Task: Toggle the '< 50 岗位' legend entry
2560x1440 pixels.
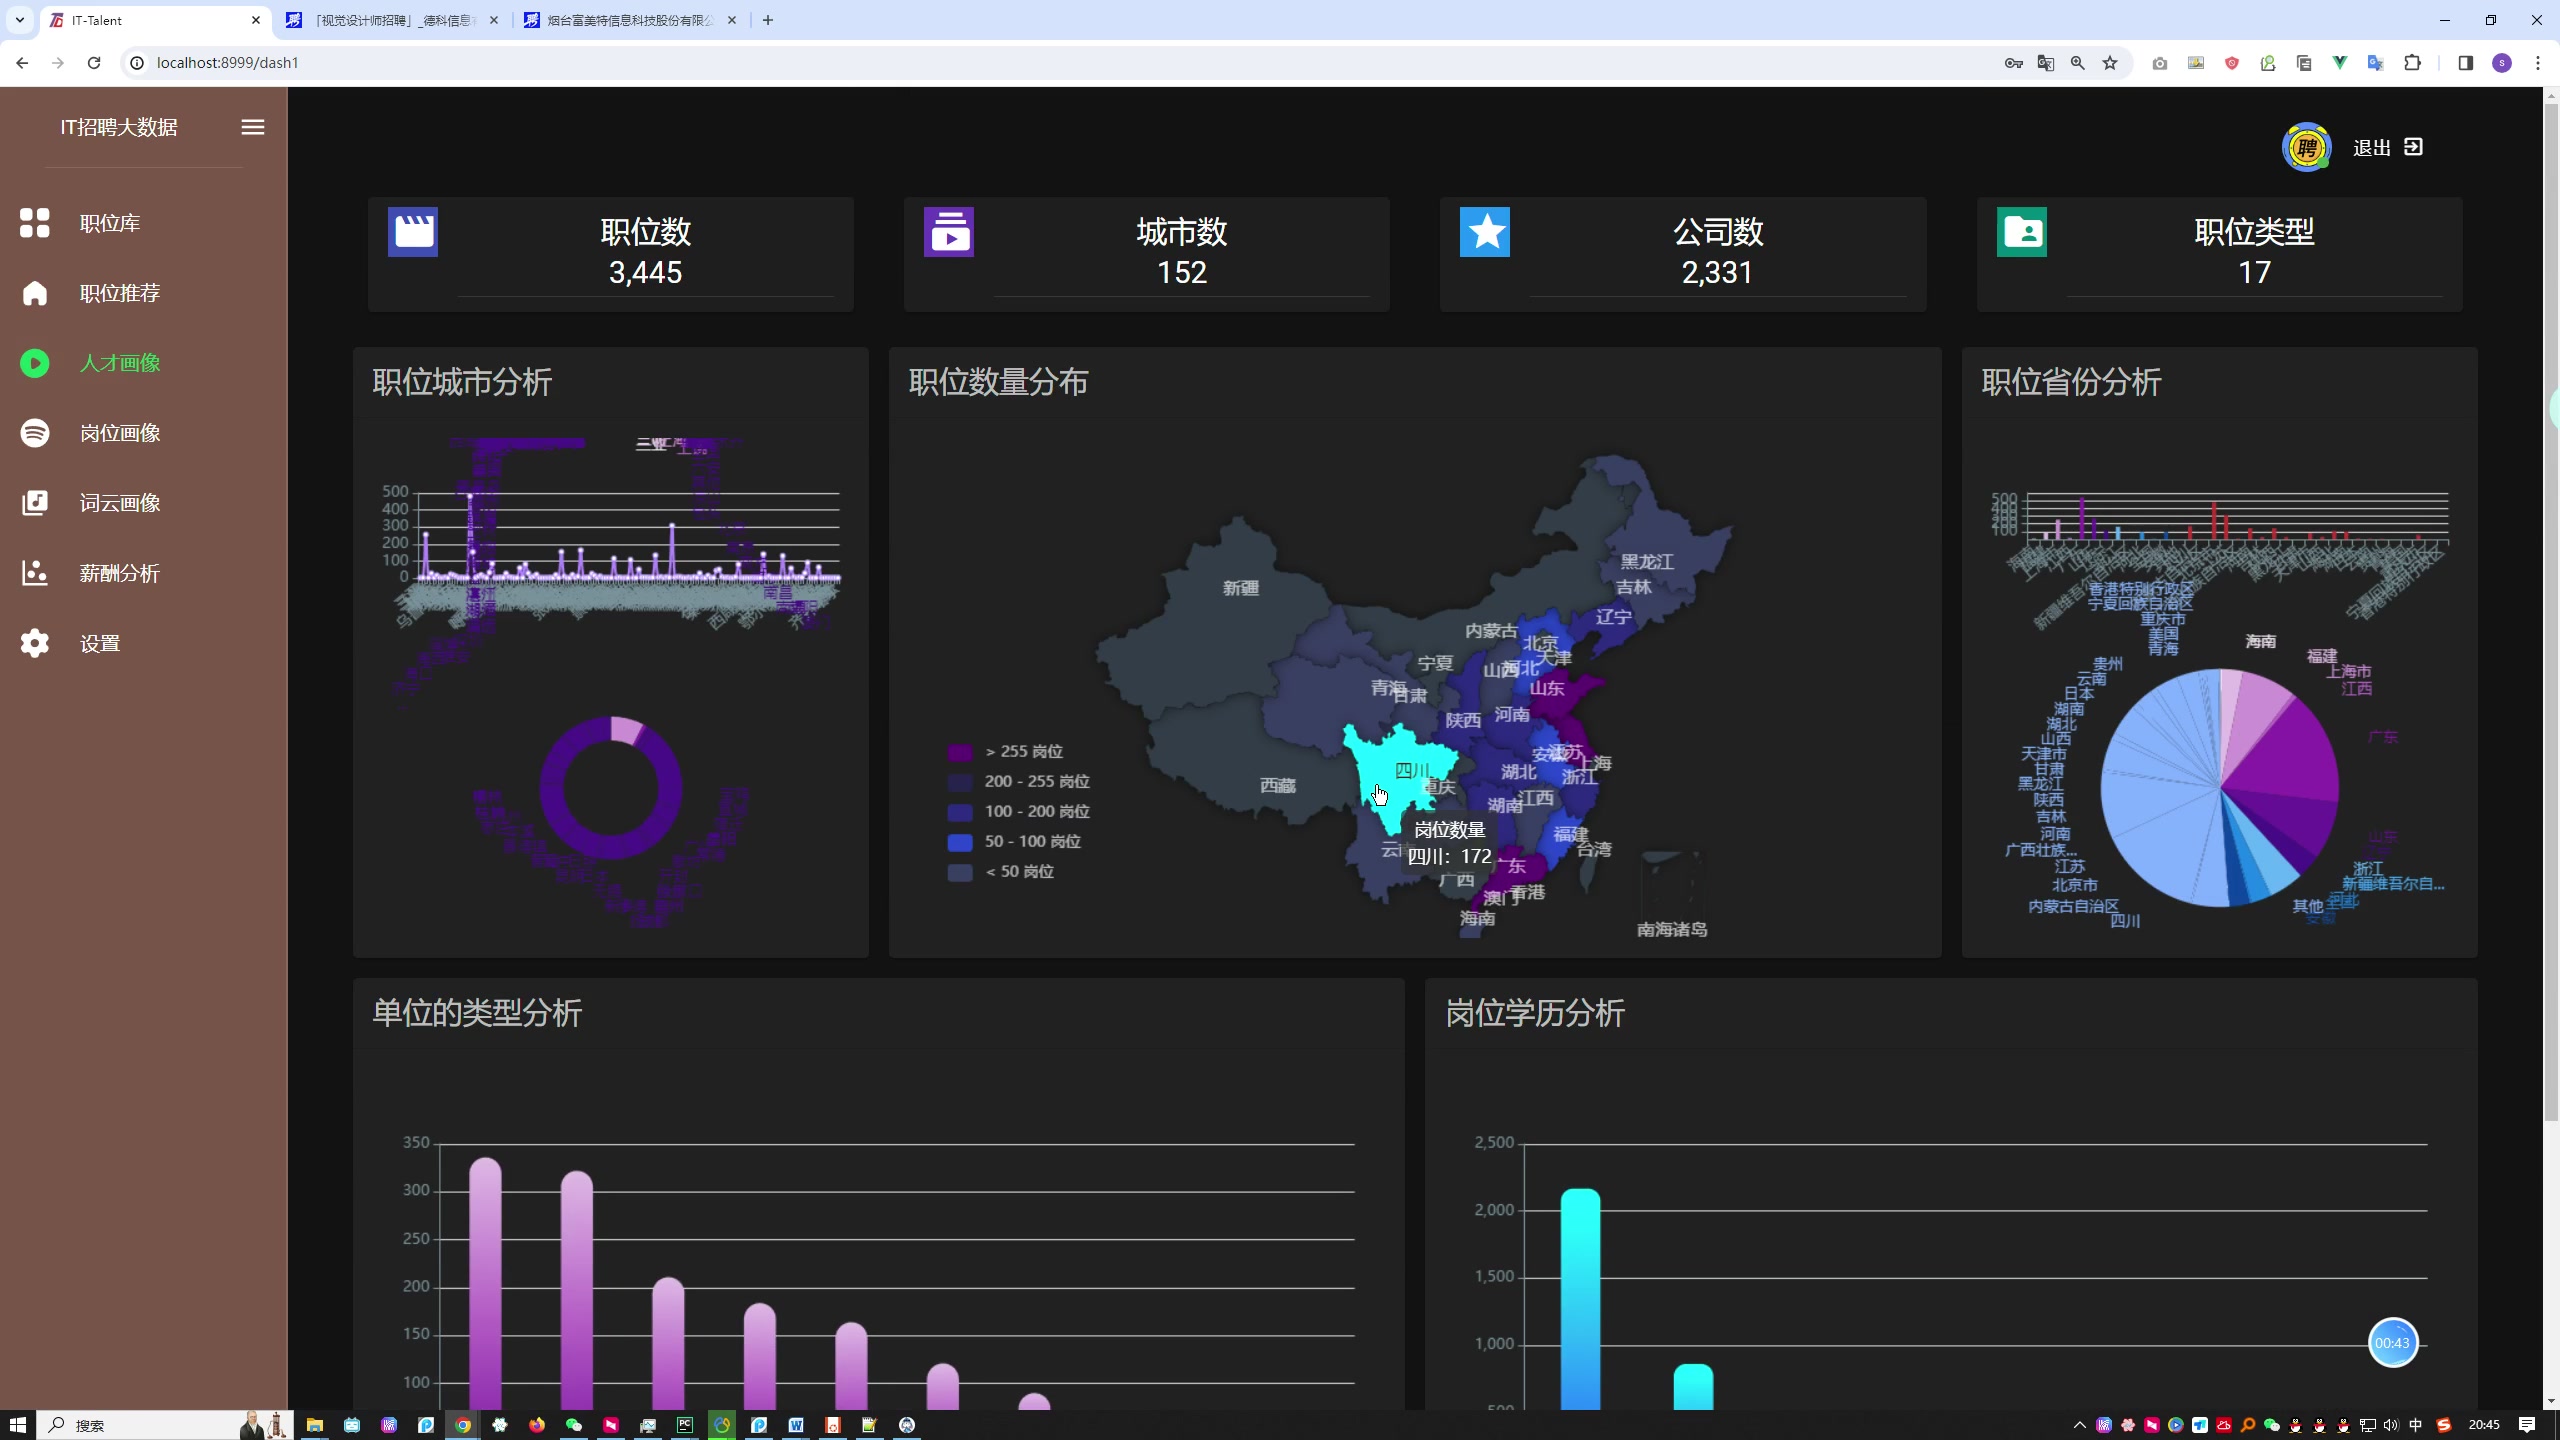Action: (x=1018, y=871)
